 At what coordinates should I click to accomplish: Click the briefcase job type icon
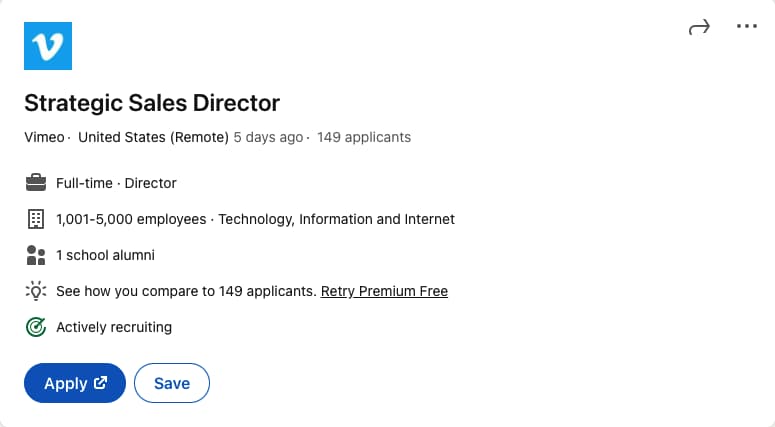click(x=36, y=183)
